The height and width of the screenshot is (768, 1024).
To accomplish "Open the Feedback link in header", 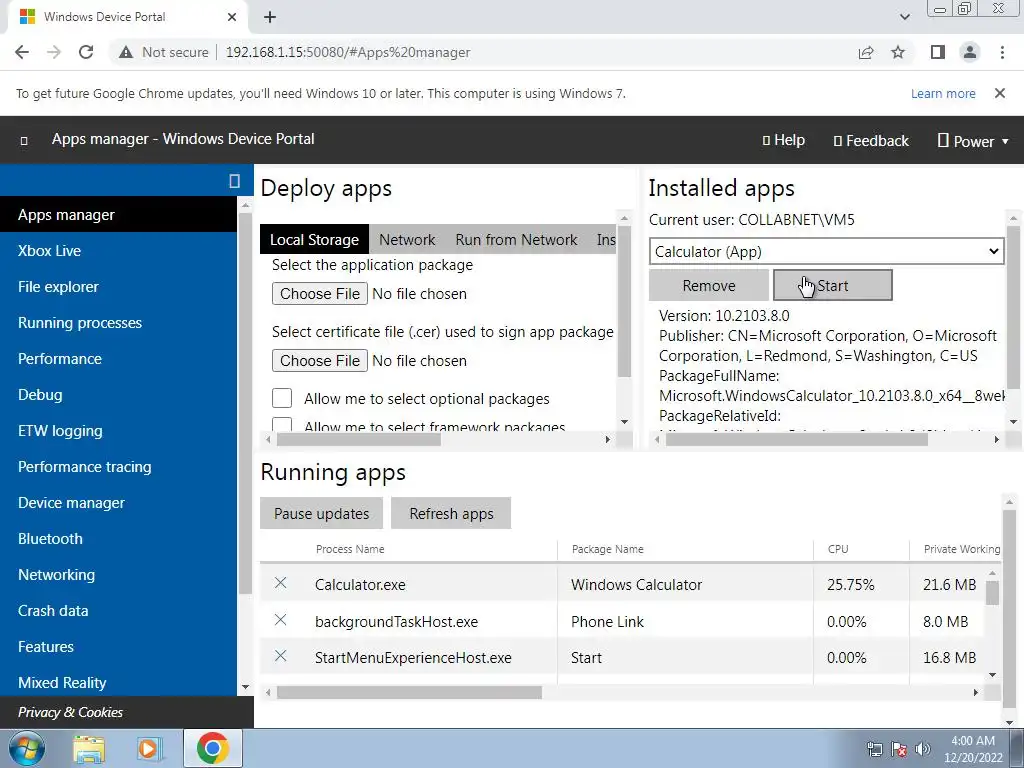I will tap(871, 140).
